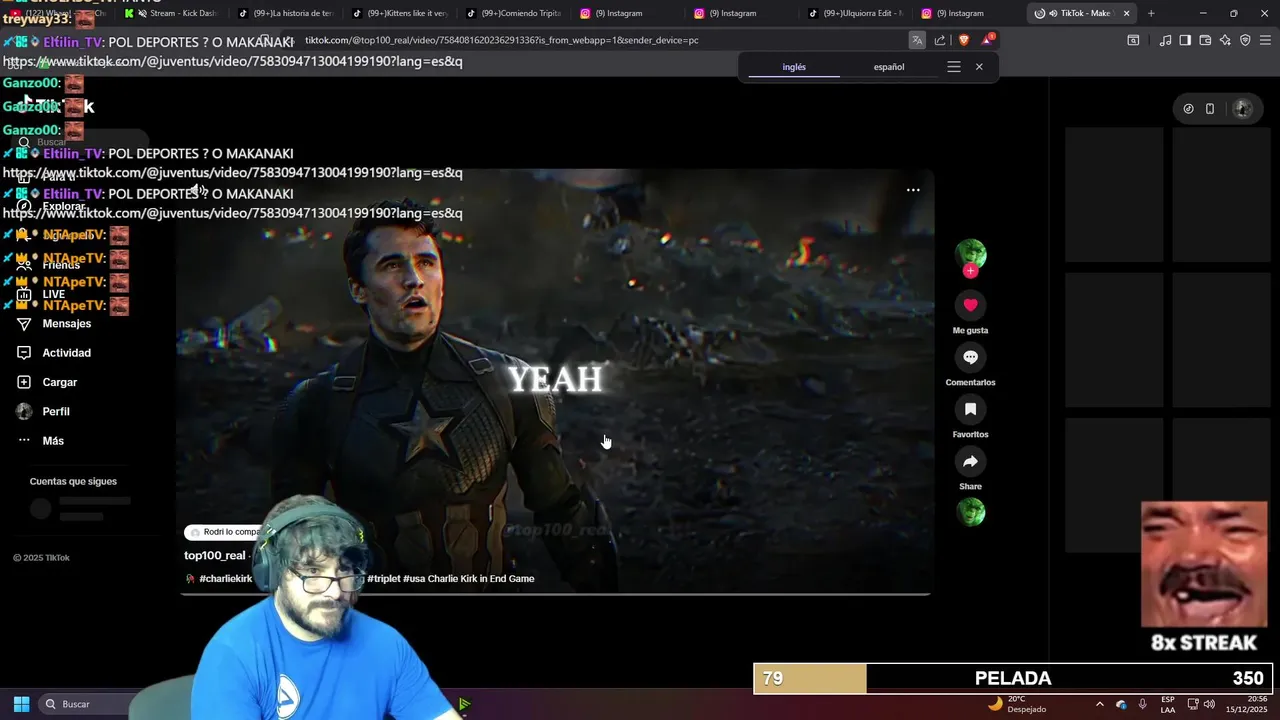Toggle video volume speaker icon
Image resolution: width=1280 pixels, height=720 pixels.
click(x=199, y=190)
